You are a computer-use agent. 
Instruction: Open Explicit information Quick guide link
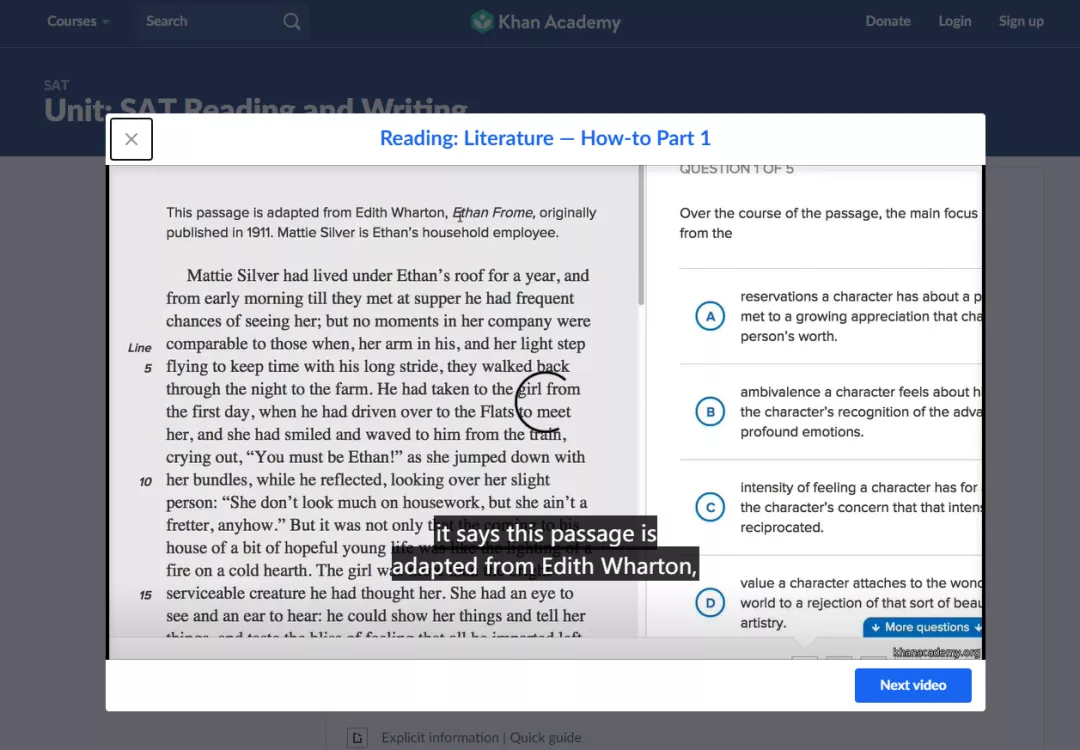(x=481, y=738)
